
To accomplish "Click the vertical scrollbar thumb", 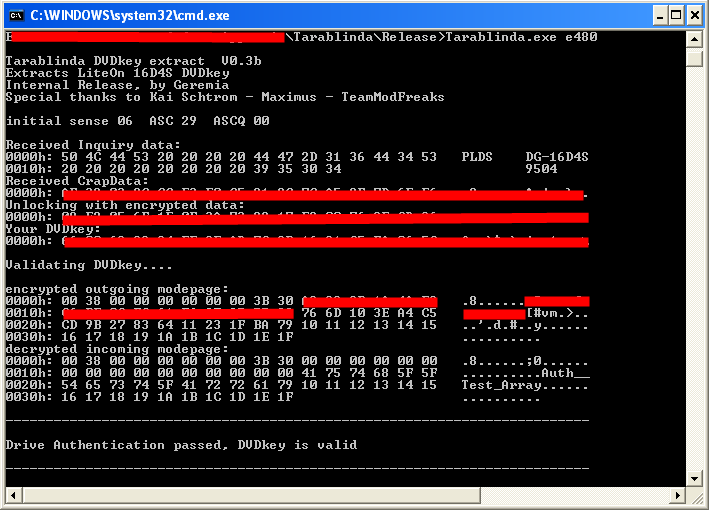I will [694, 58].
